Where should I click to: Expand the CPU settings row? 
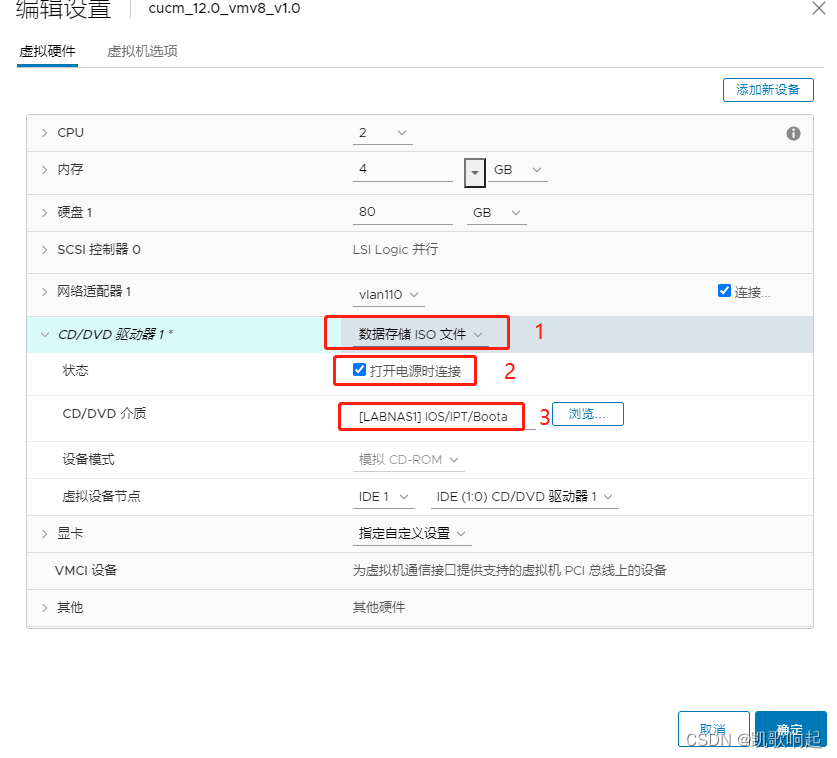coord(45,132)
